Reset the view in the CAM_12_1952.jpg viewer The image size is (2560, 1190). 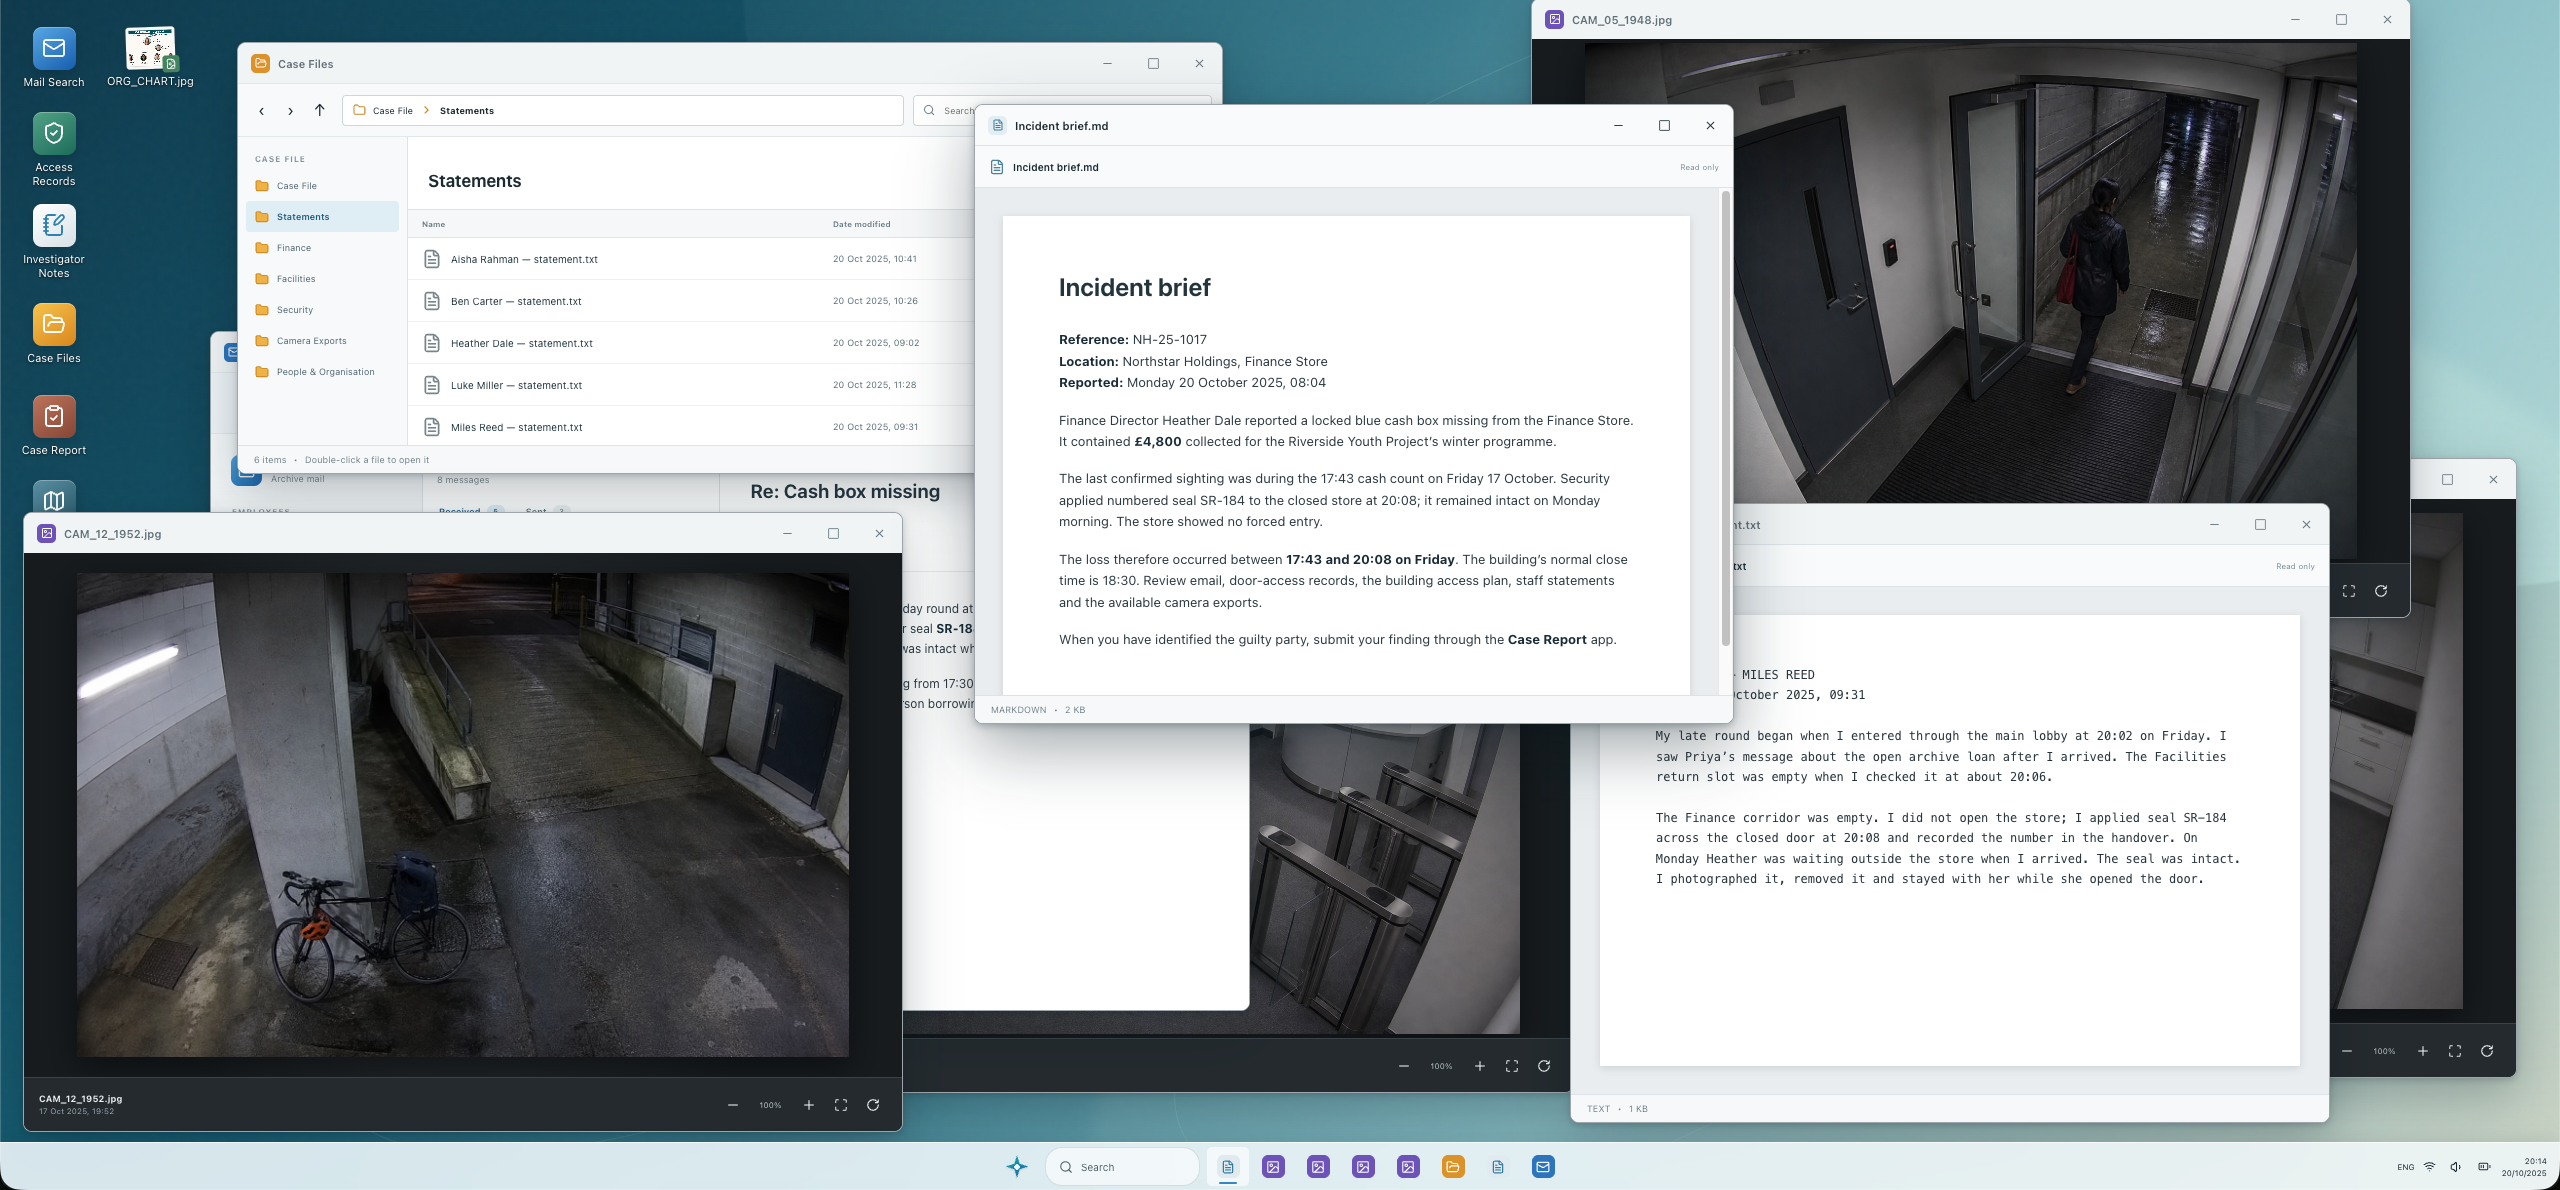point(873,1105)
